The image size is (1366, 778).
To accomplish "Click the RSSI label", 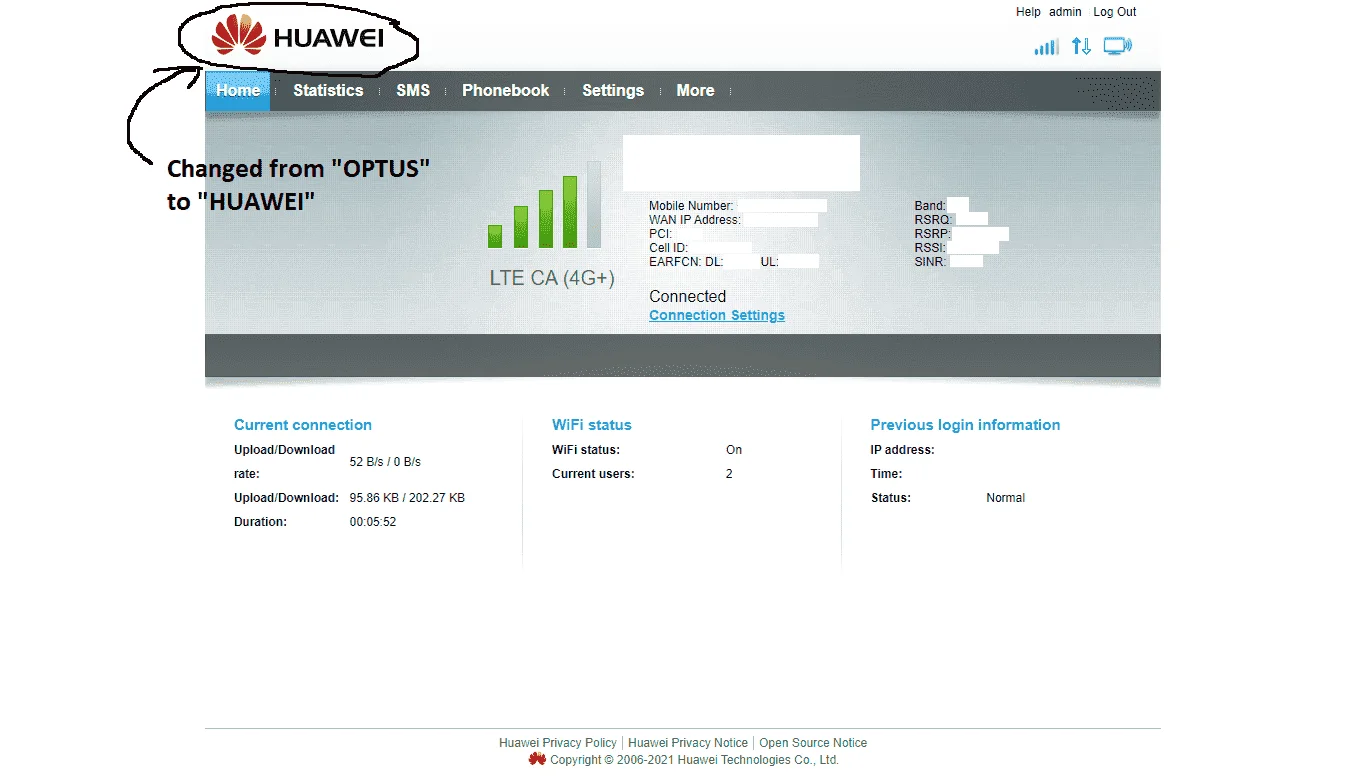I will coord(930,248).
